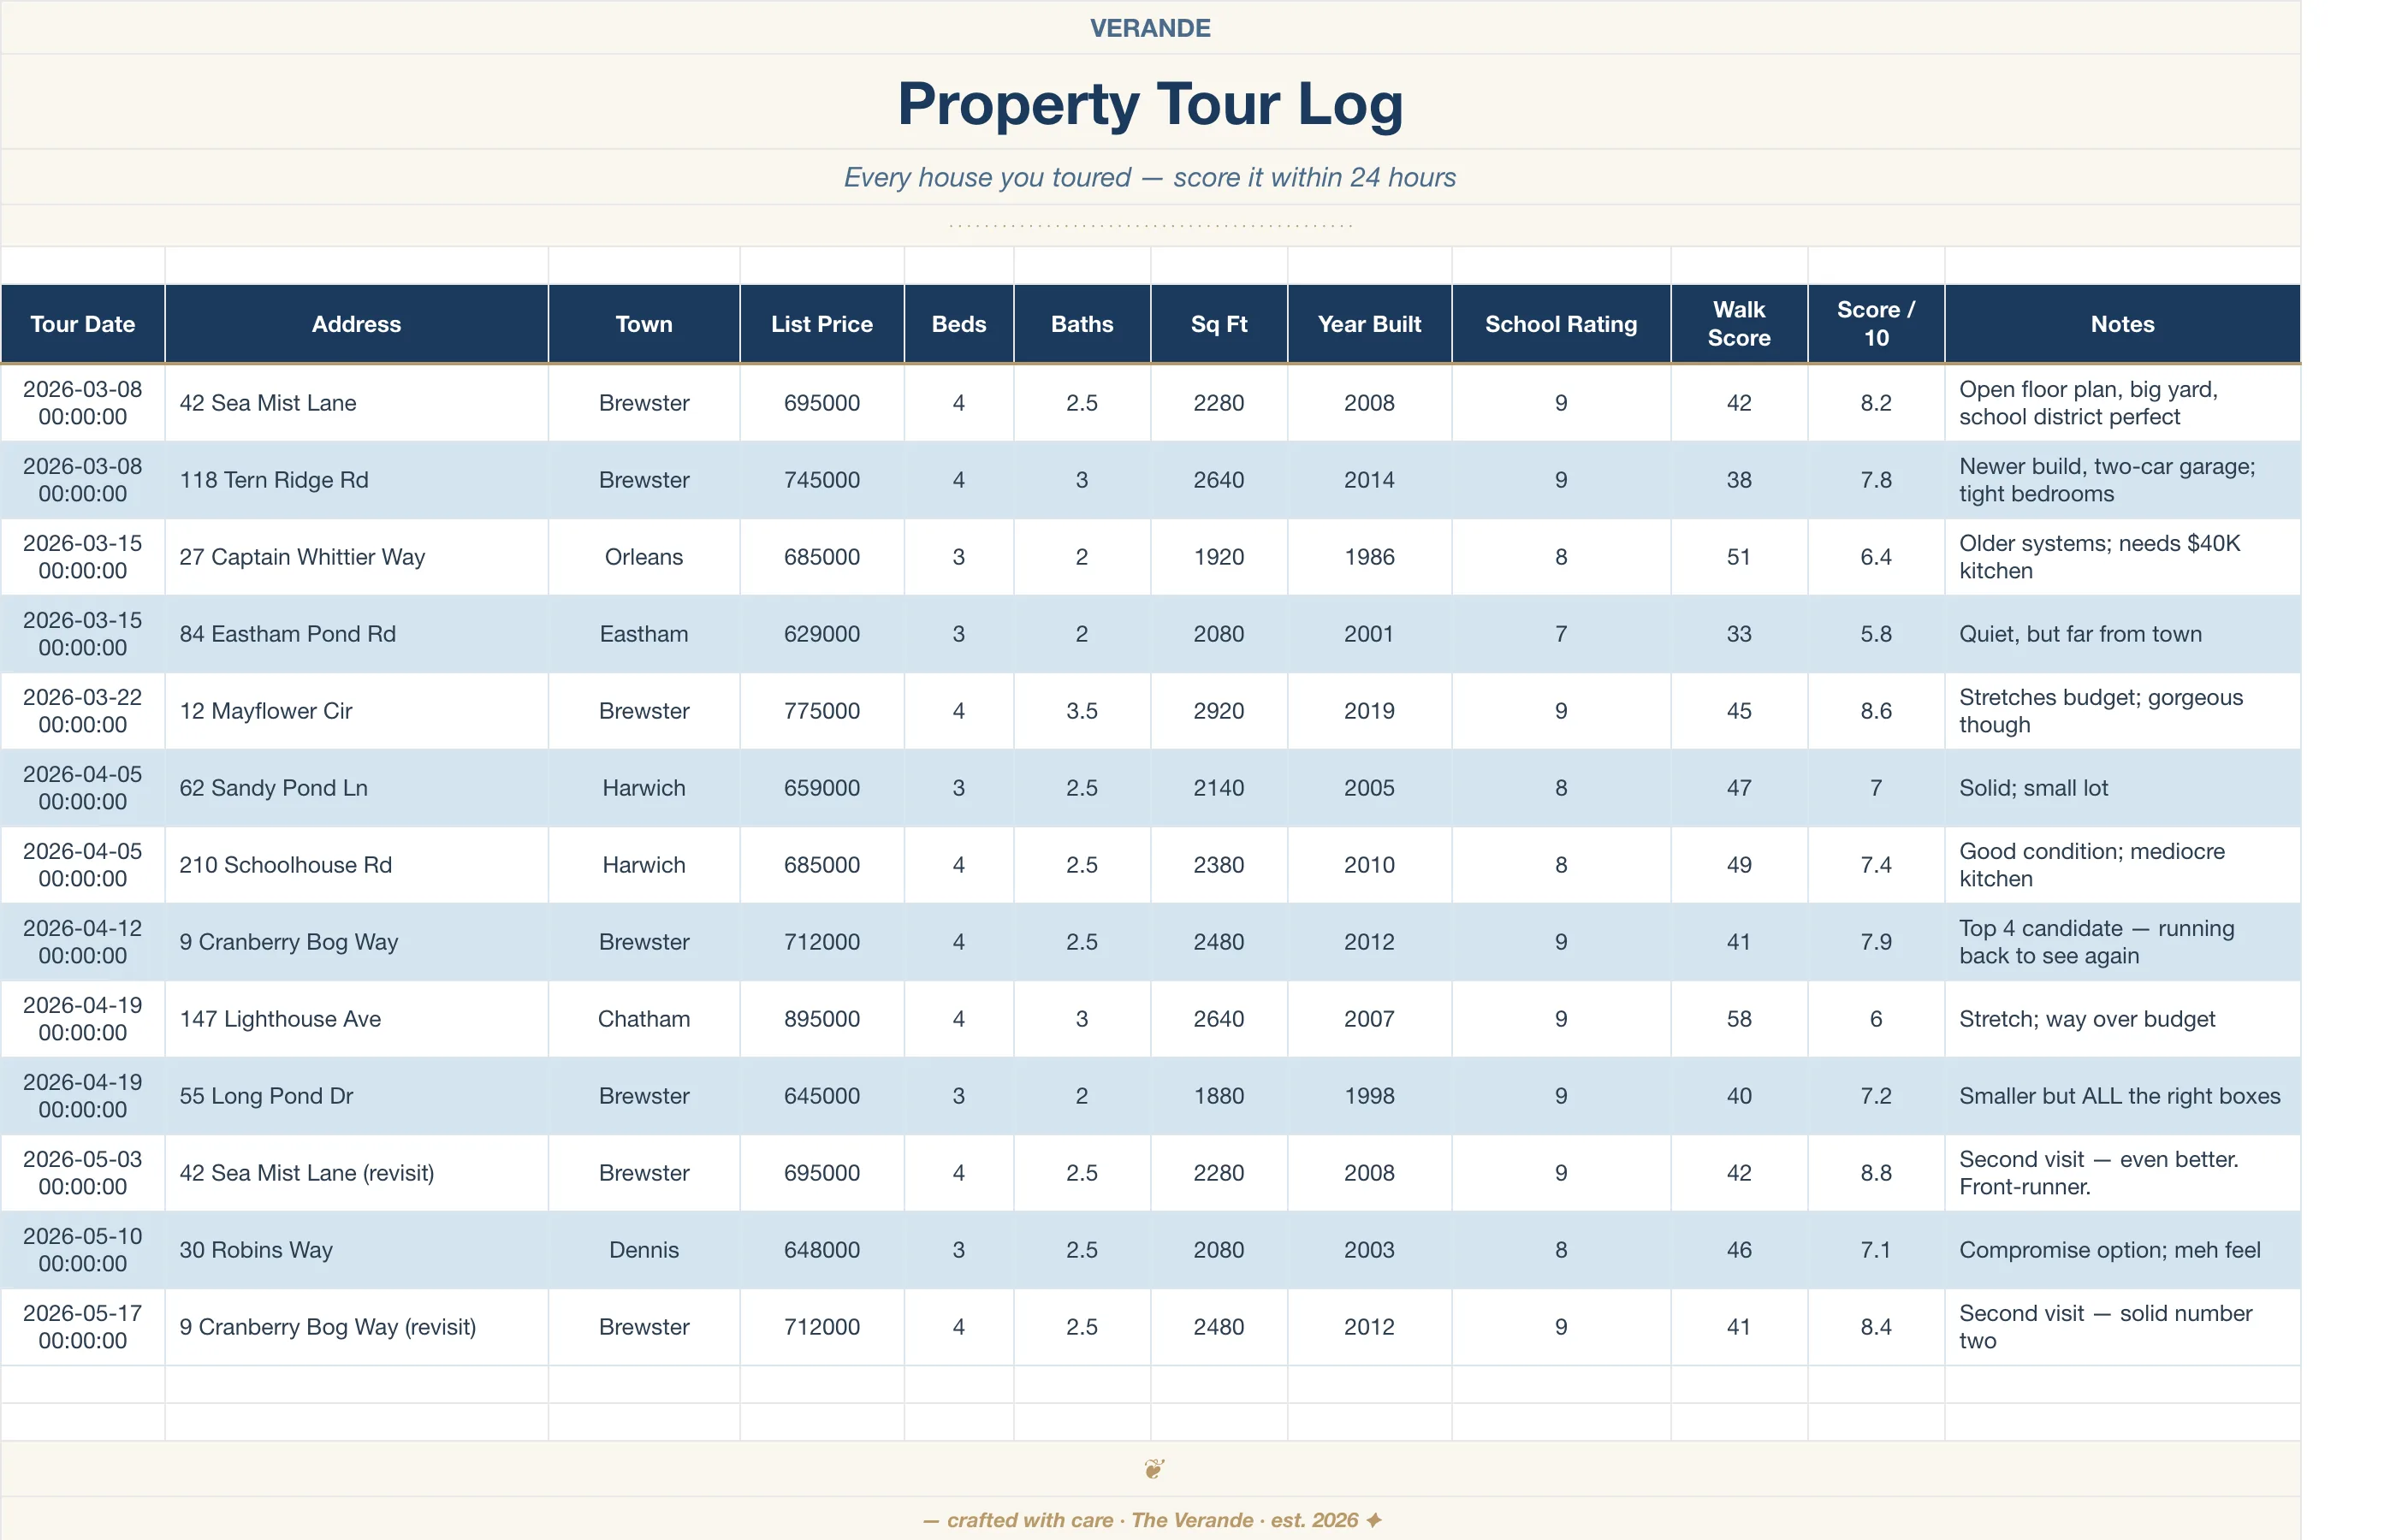Select the Chatham town cell
The height and width of the screenshot is (1540, 2396).
pyautogui.click(x=644, y=1019)
